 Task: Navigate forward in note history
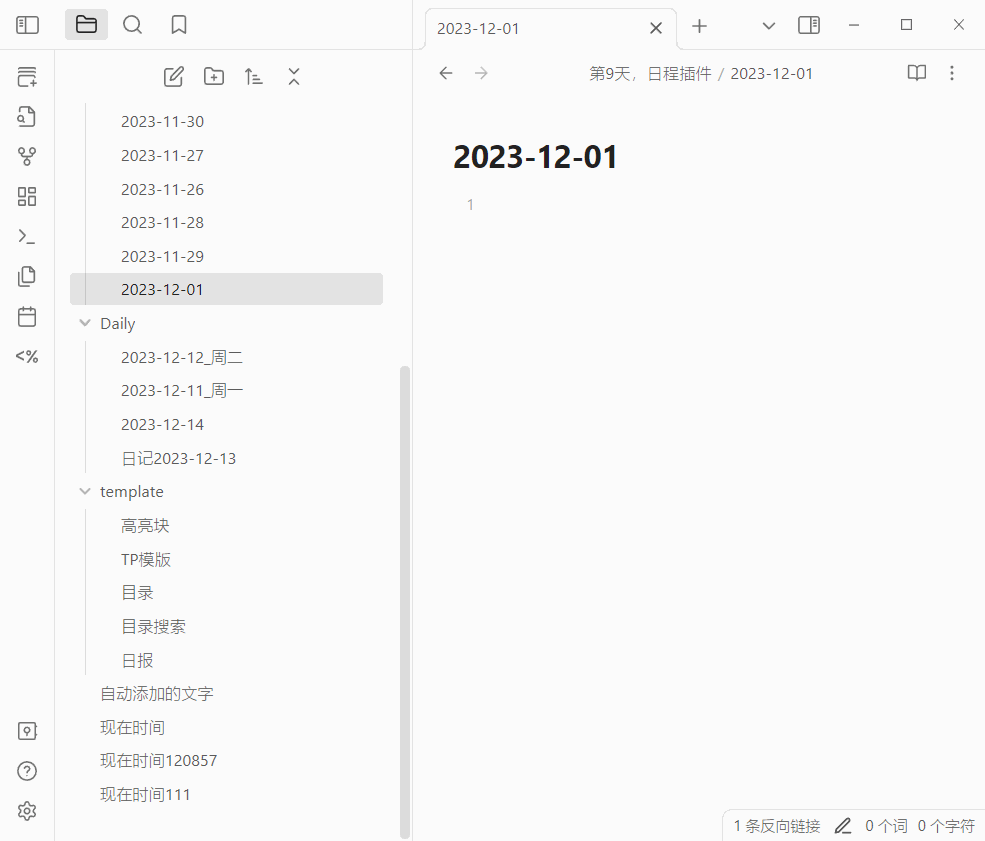coord(481,73)
